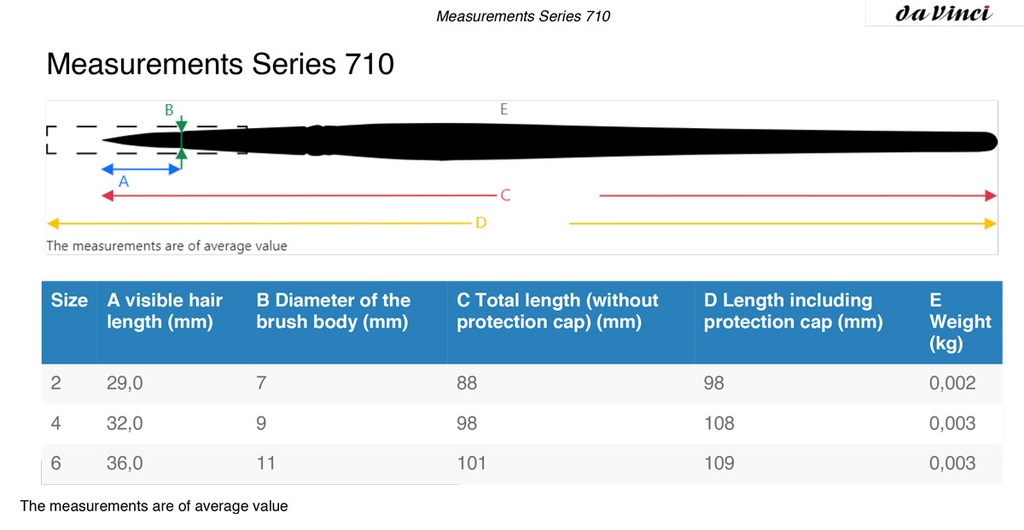Click the black brush silhouette
The width and height of the screenshot is (1024, 530).
[x=550, y=141]
